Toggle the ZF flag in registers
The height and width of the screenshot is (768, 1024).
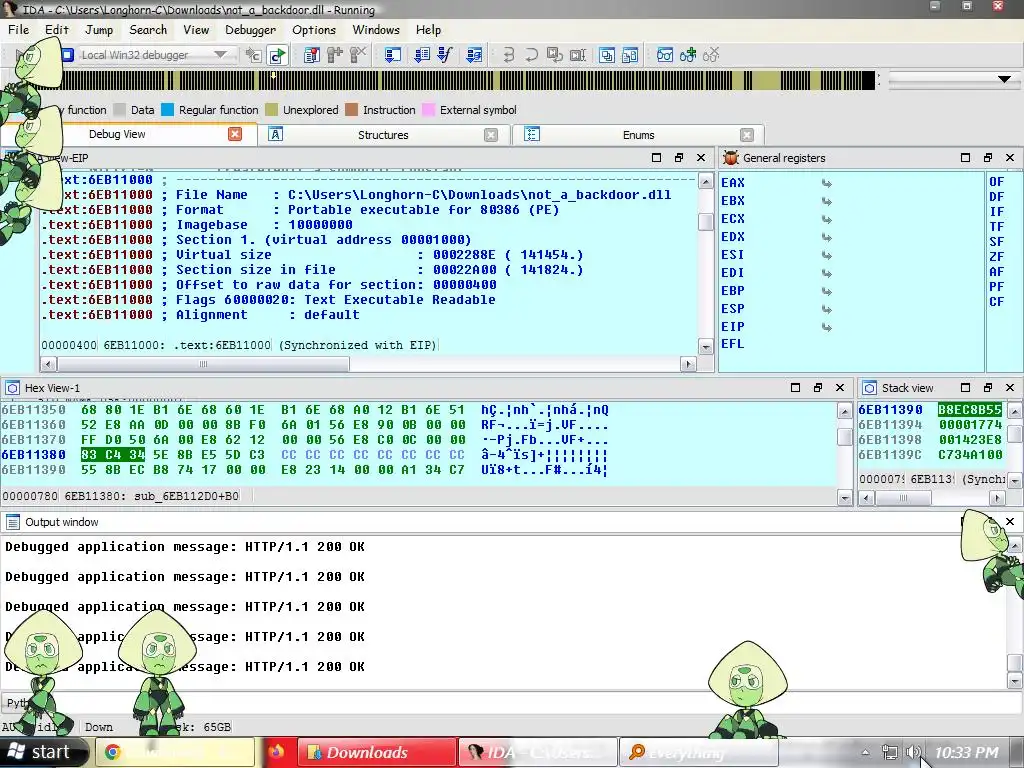coord(996,257)
